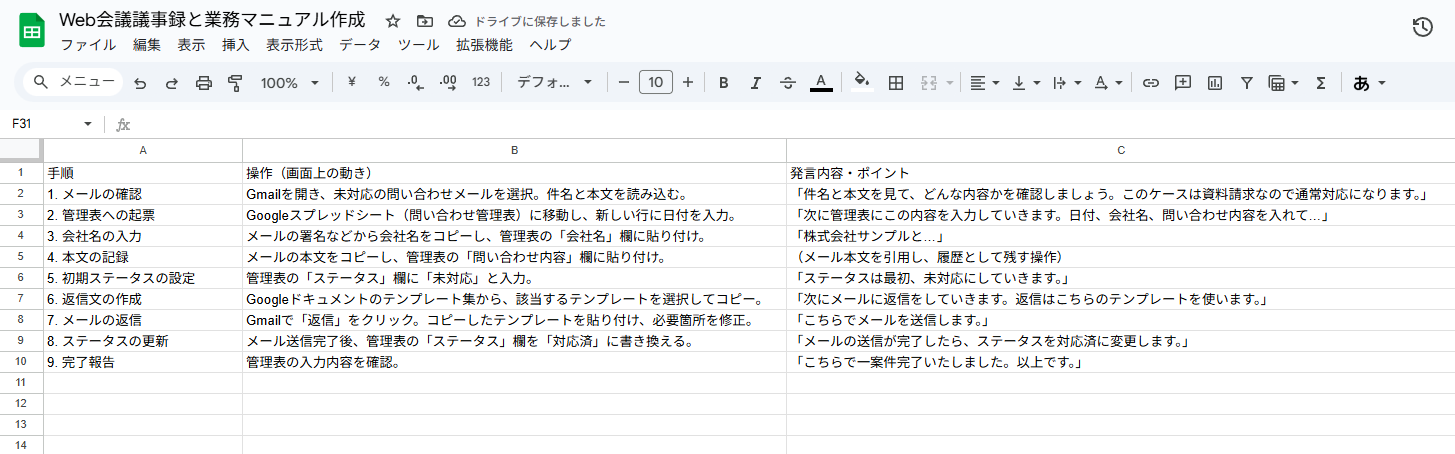Increase font size with plus button

[688, 82]
